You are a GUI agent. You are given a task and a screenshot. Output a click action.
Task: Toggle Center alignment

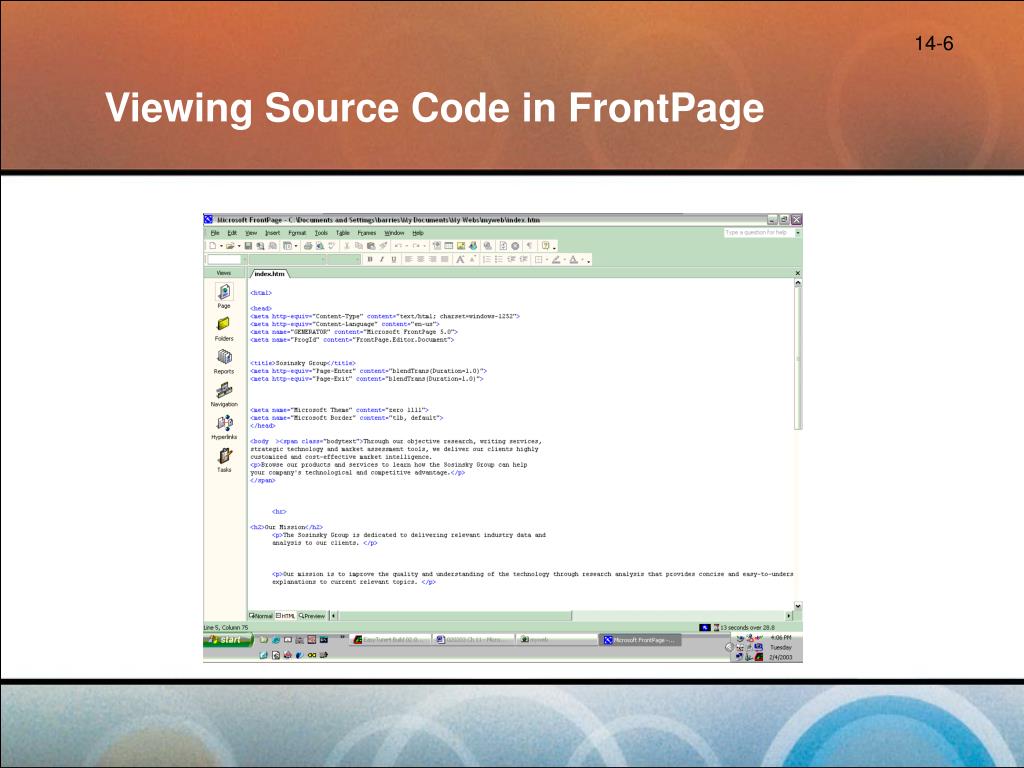(x=421, y=259)
